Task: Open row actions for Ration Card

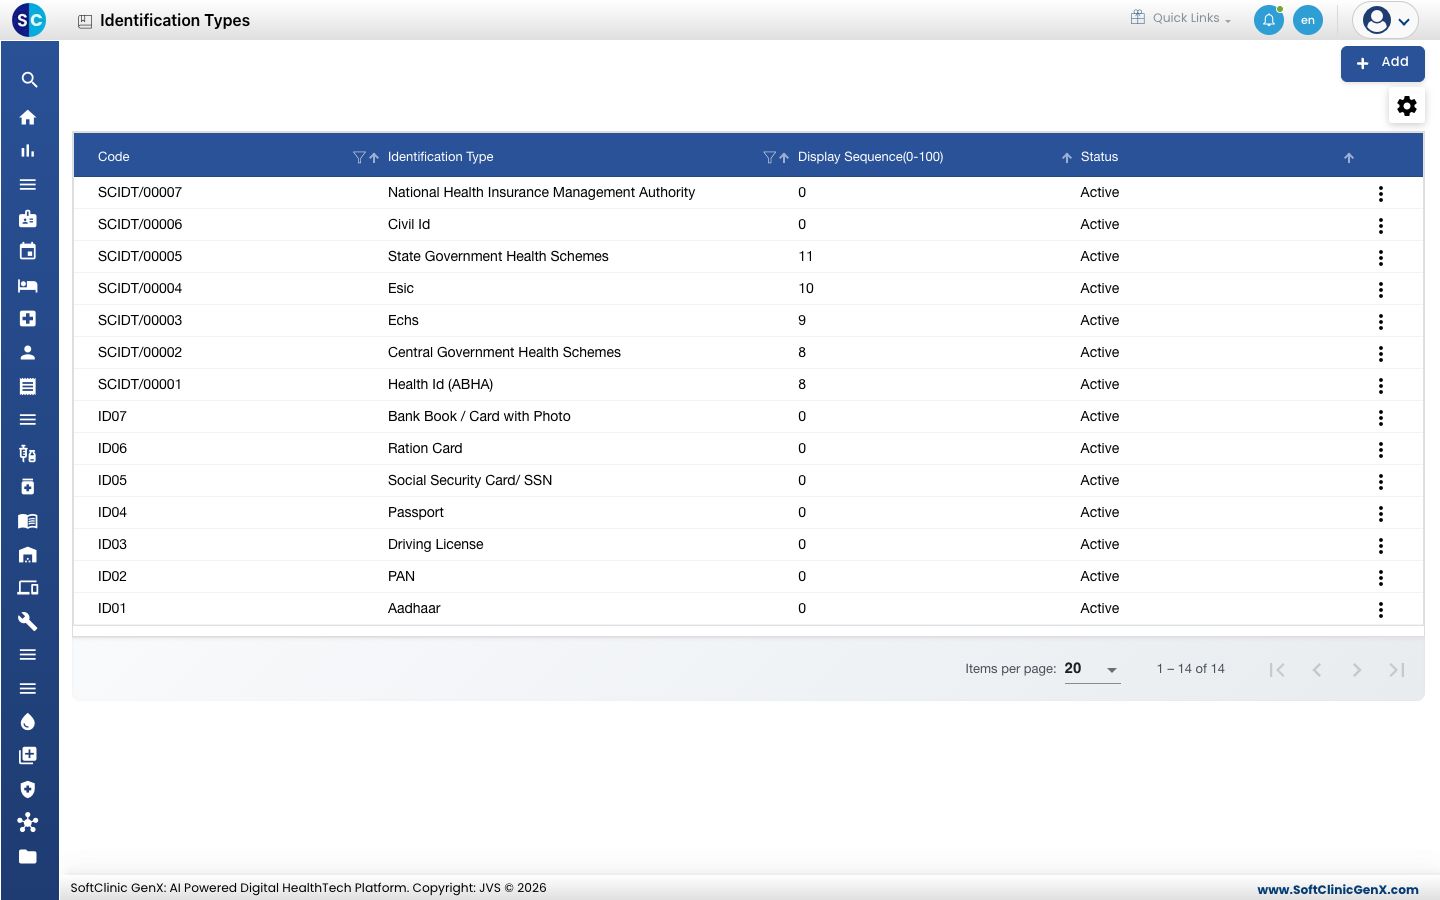Action: 1381,450
